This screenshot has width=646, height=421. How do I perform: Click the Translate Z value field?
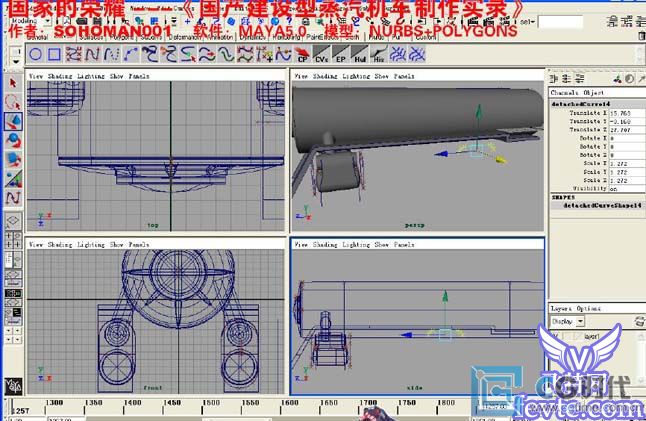coord(627,130)
